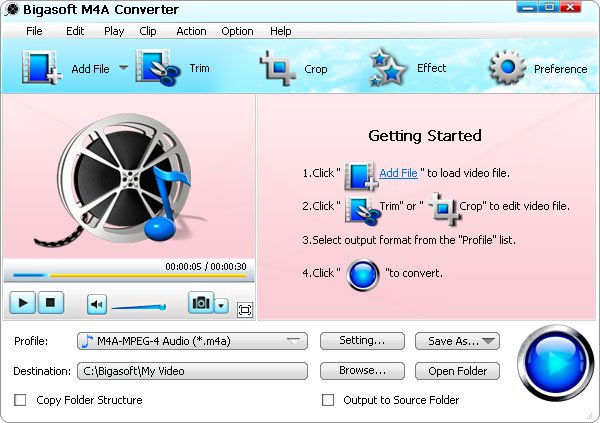
Task: Open the Crop tool
Action: pyautogui.click(x=277, y=68)
